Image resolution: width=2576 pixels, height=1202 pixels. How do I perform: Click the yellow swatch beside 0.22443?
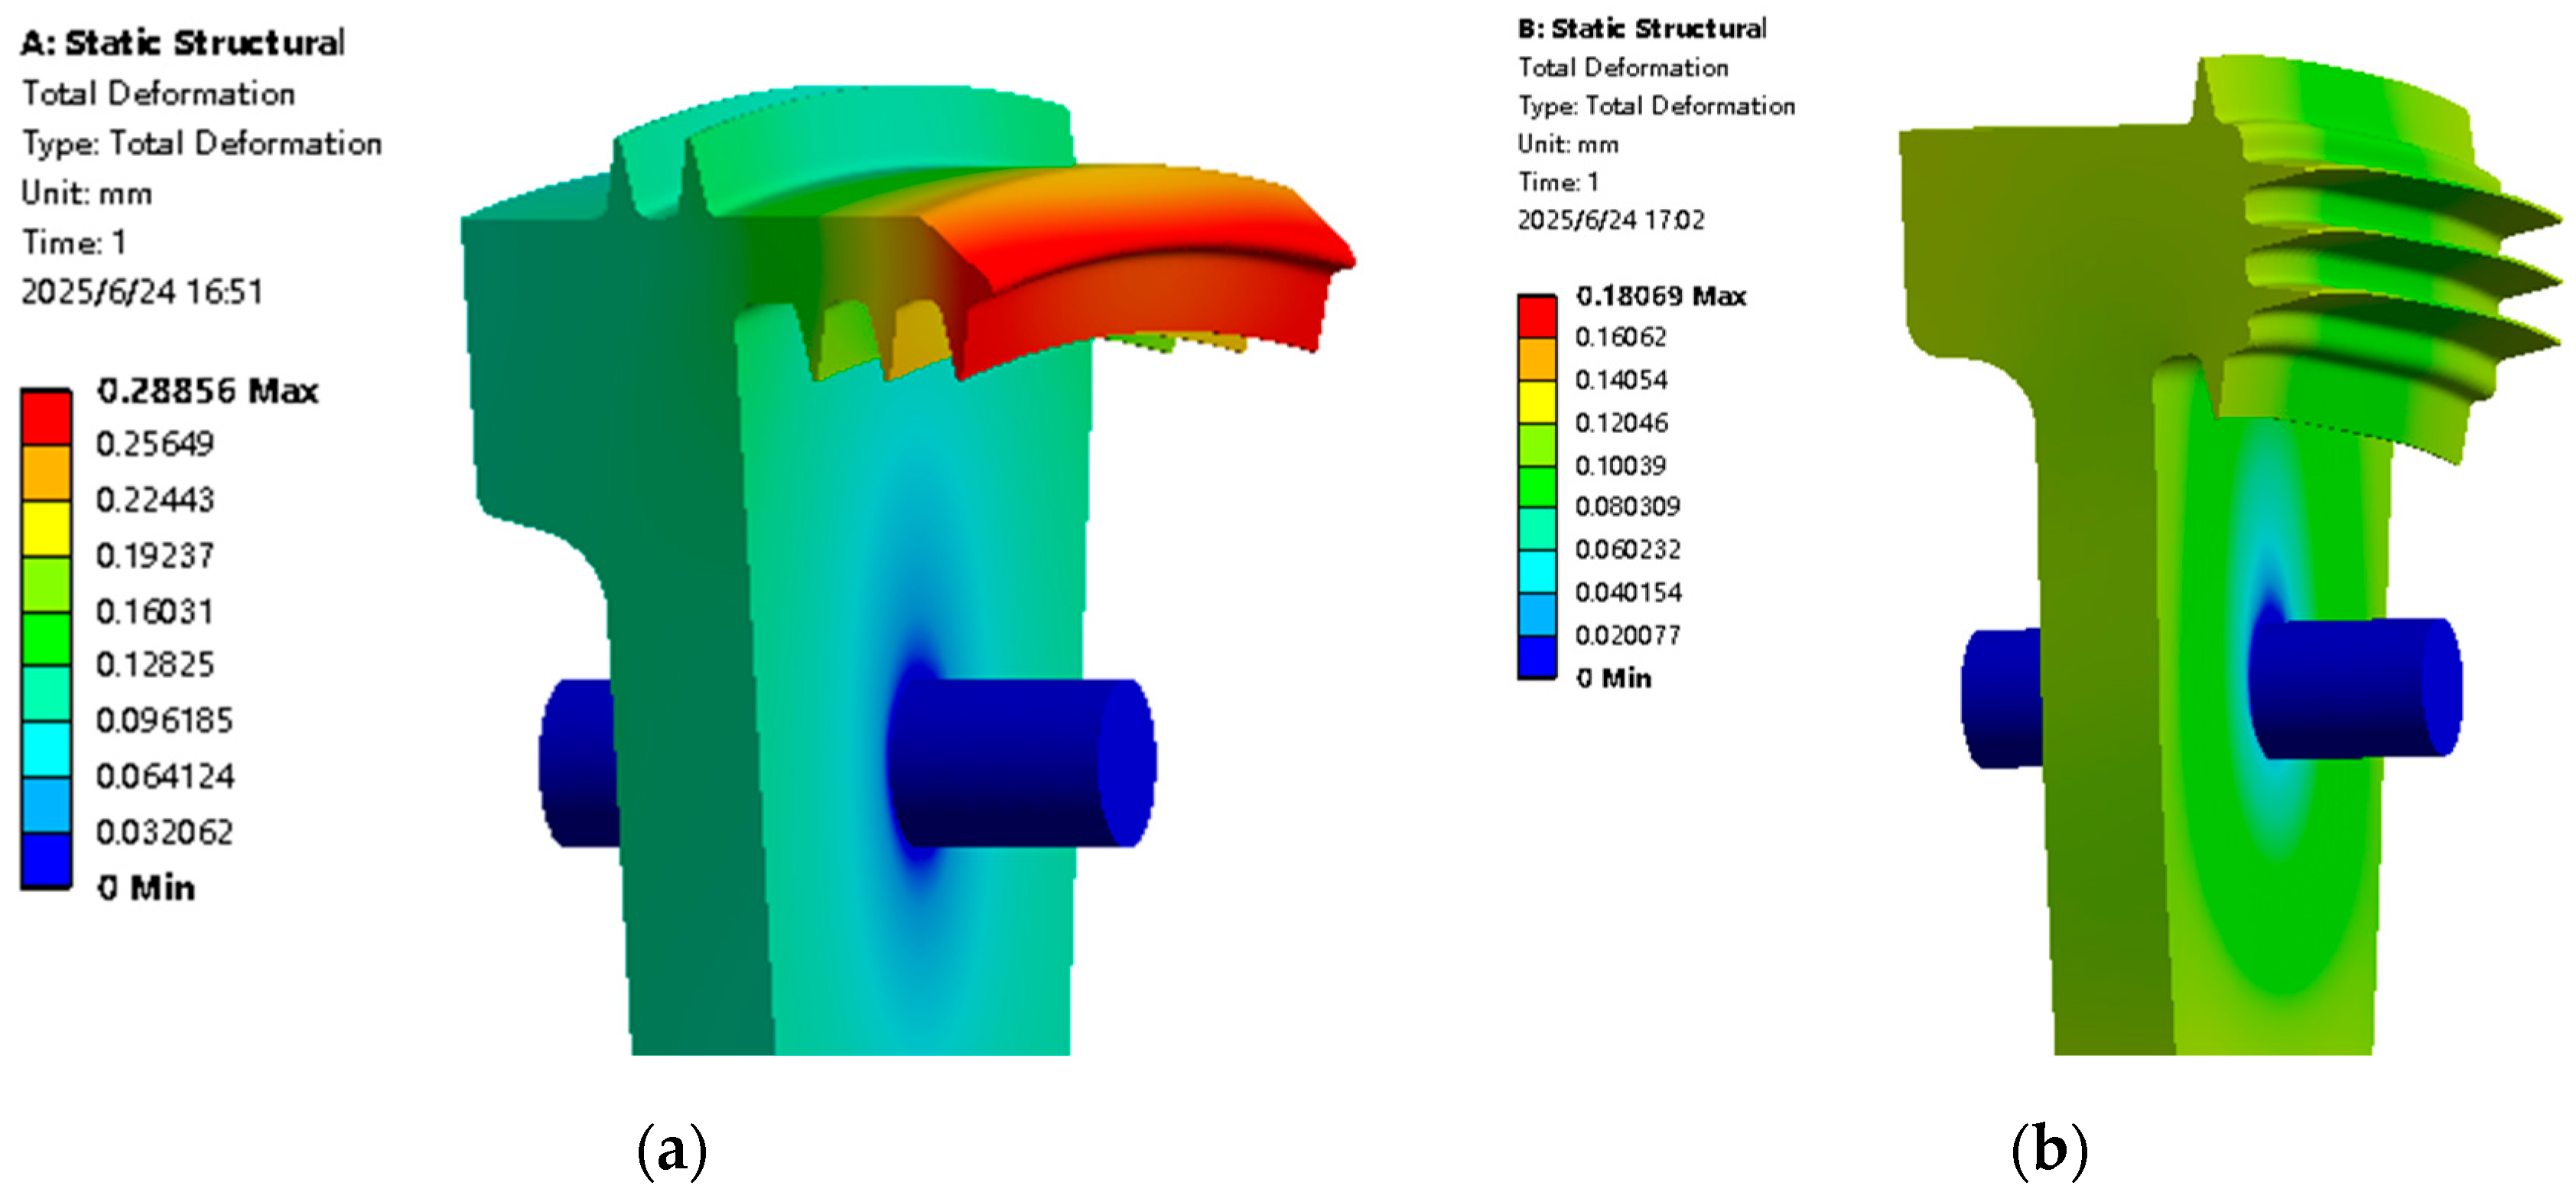click(46, 528)
